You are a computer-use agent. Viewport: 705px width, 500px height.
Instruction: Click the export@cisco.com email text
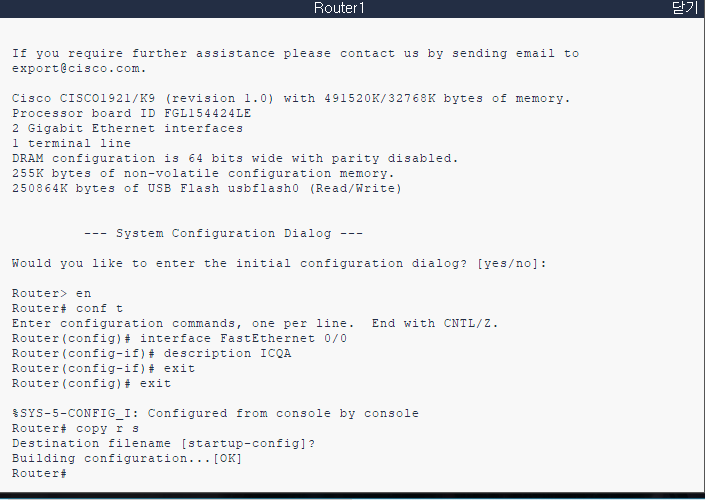[x=79, y=68]
